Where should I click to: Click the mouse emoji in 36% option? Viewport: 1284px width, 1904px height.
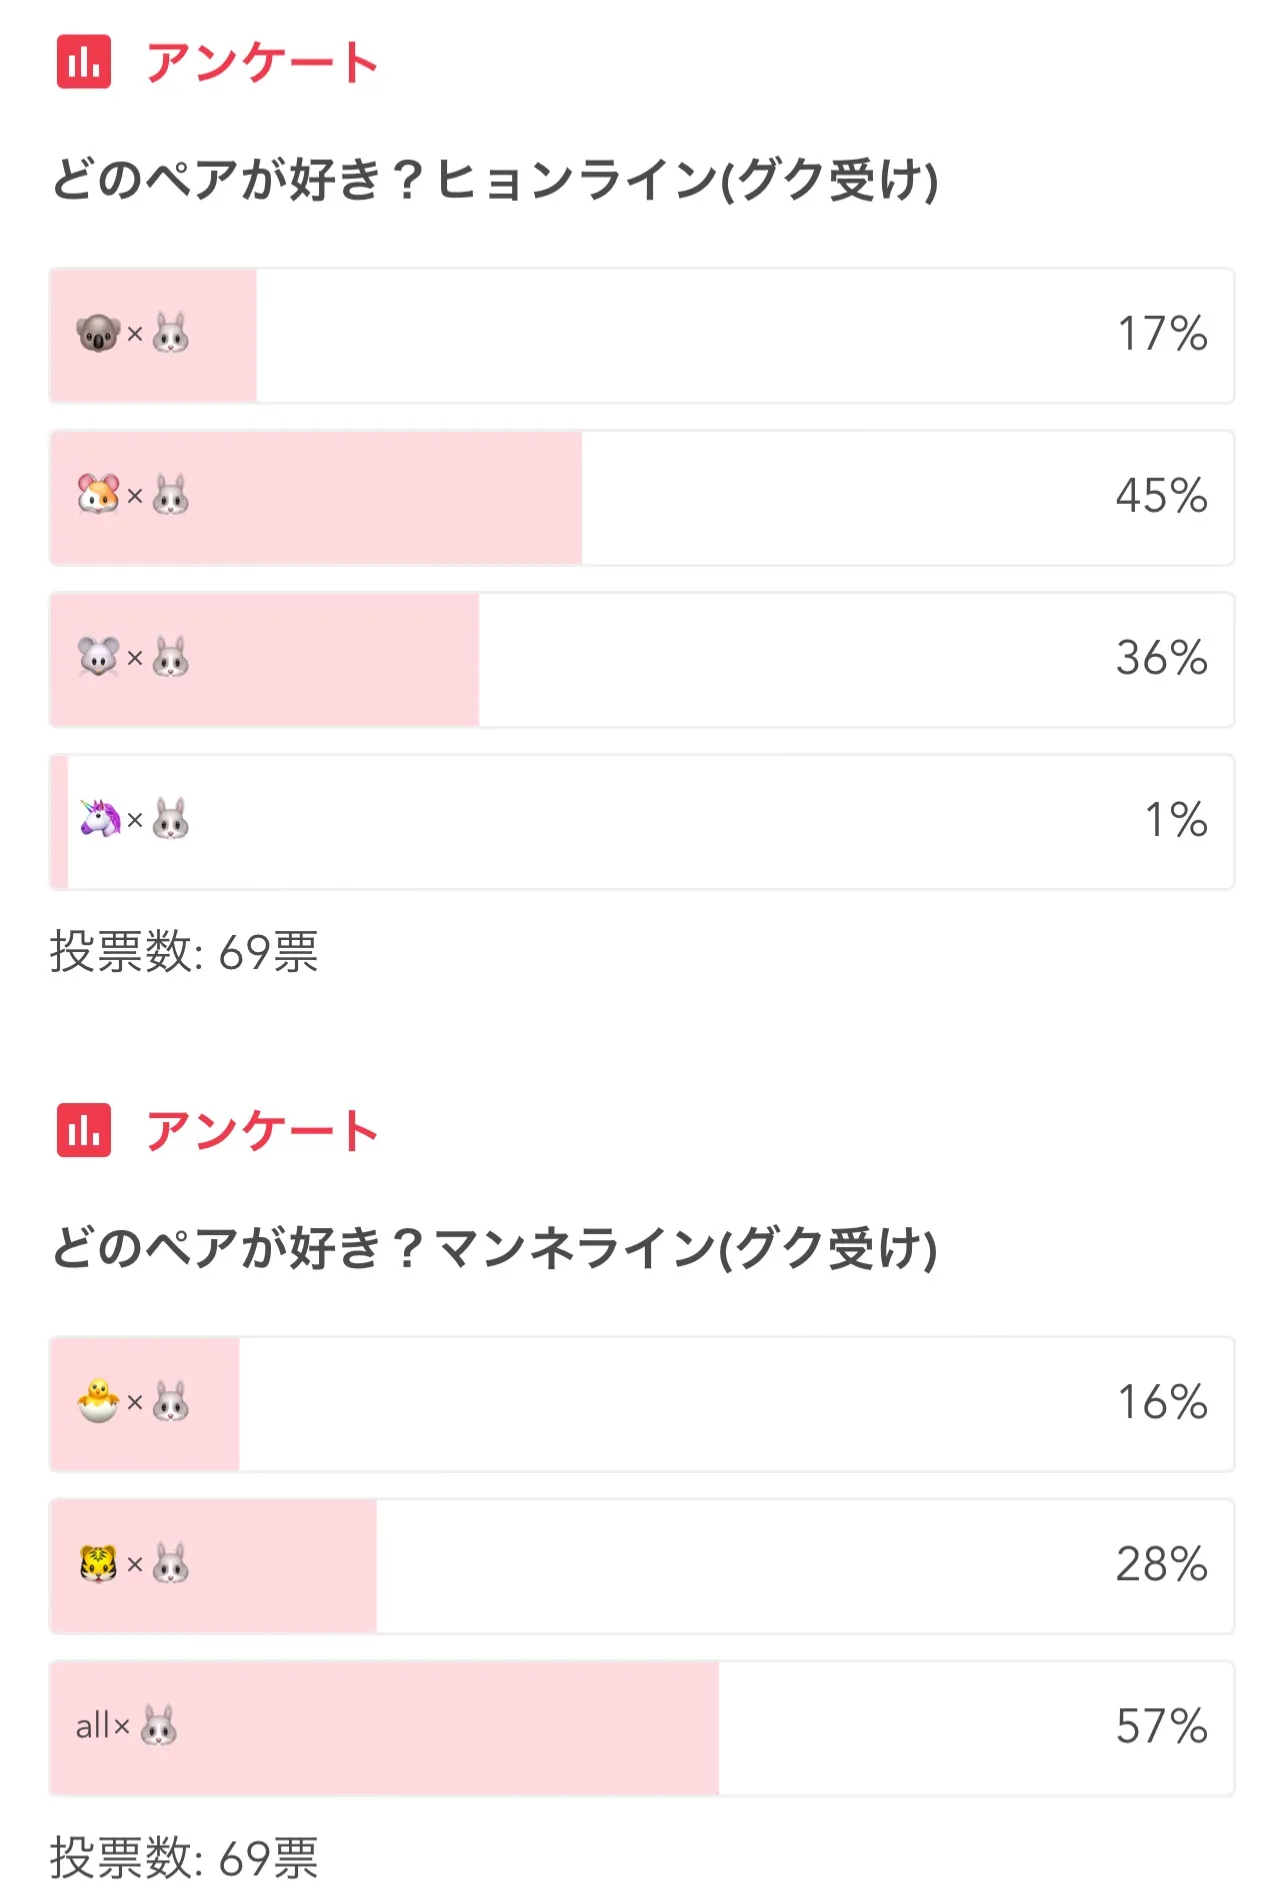98,657
